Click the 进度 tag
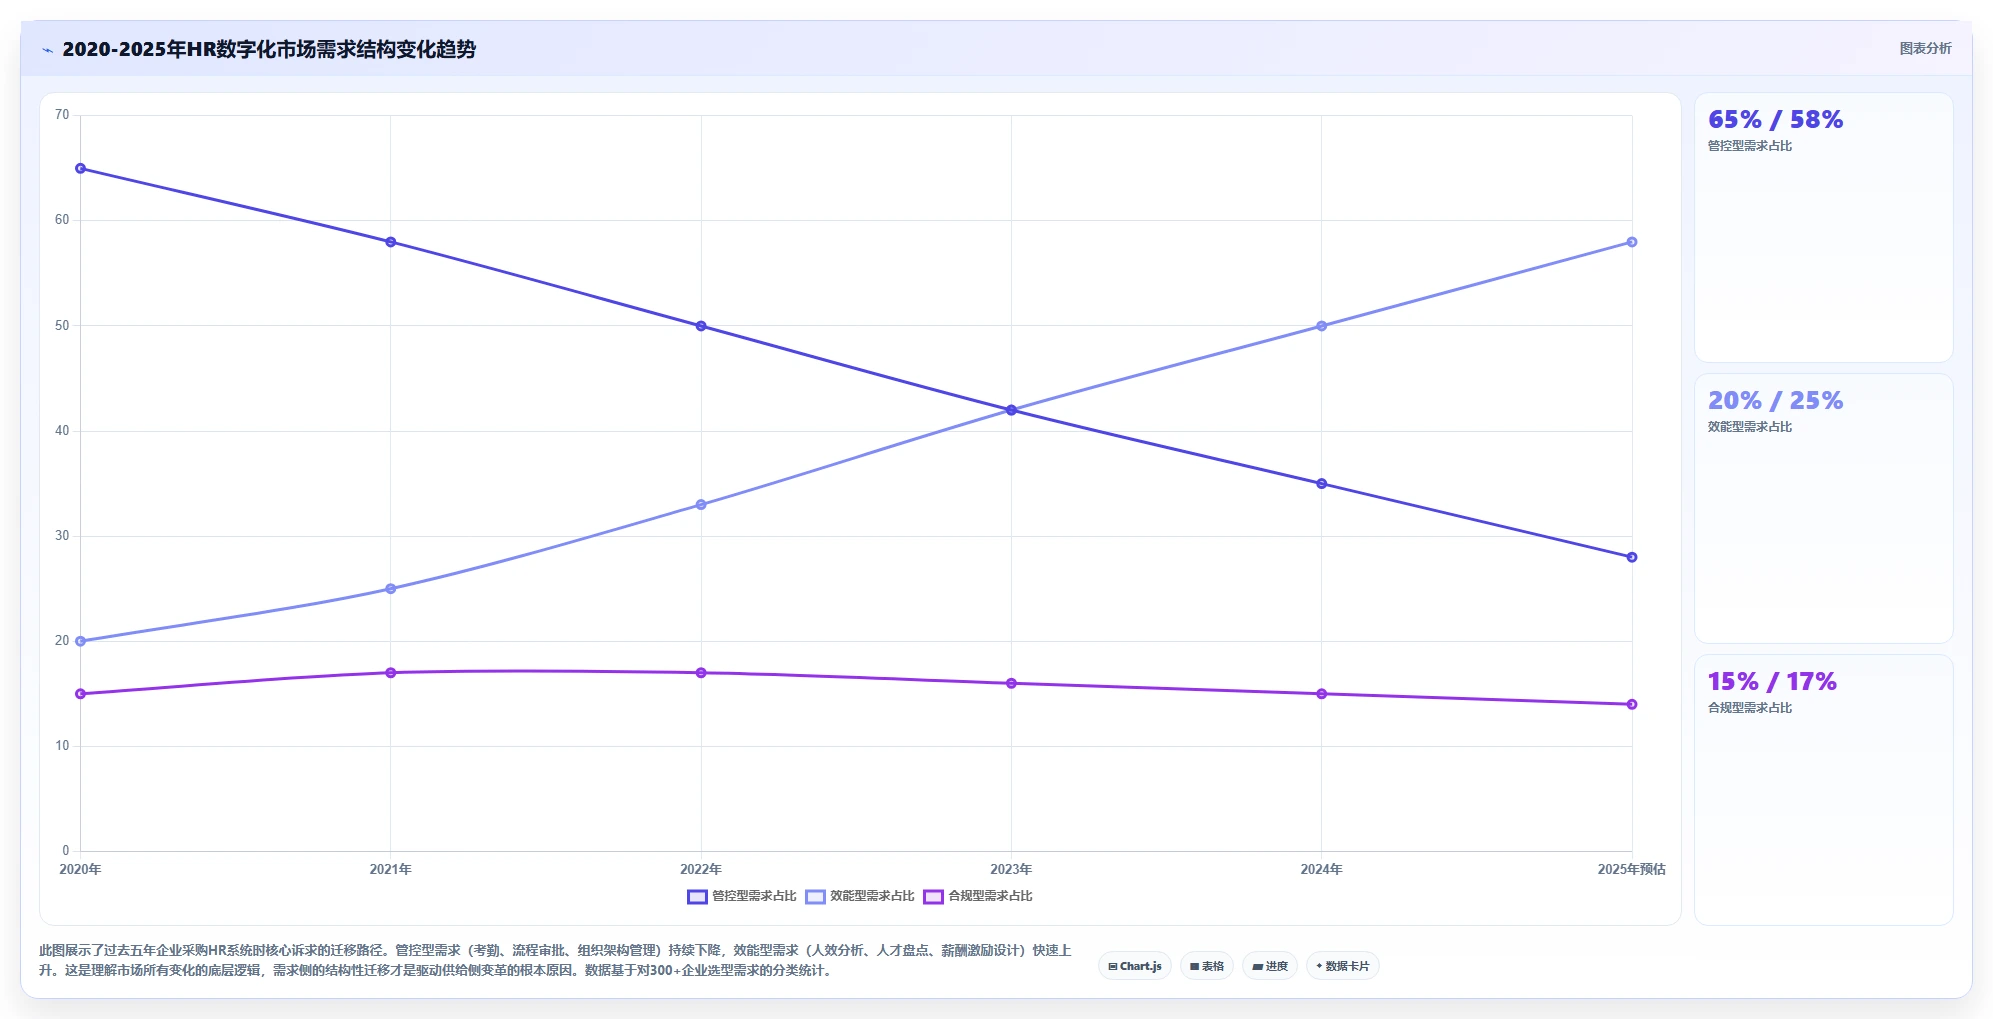 [x=1270, y=966]
